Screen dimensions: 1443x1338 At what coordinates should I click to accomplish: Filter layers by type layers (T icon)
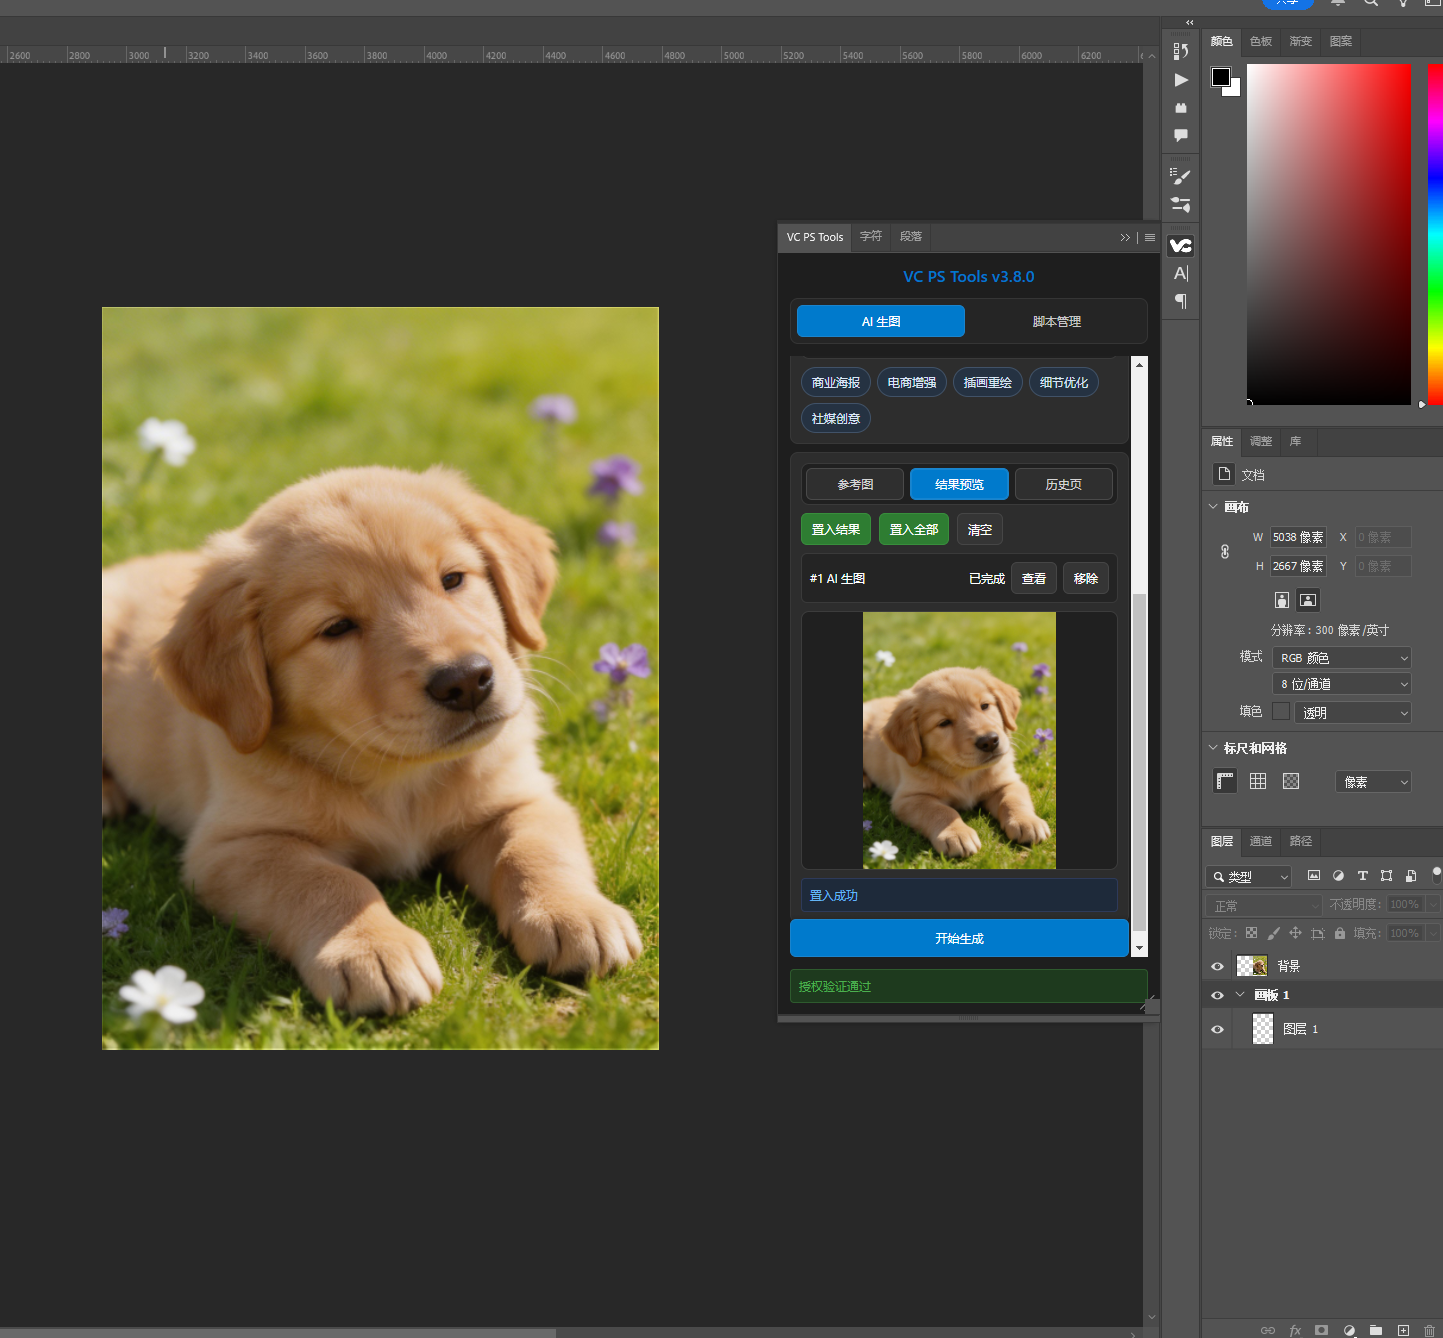pyautogui.click(x=1362, y=876)
